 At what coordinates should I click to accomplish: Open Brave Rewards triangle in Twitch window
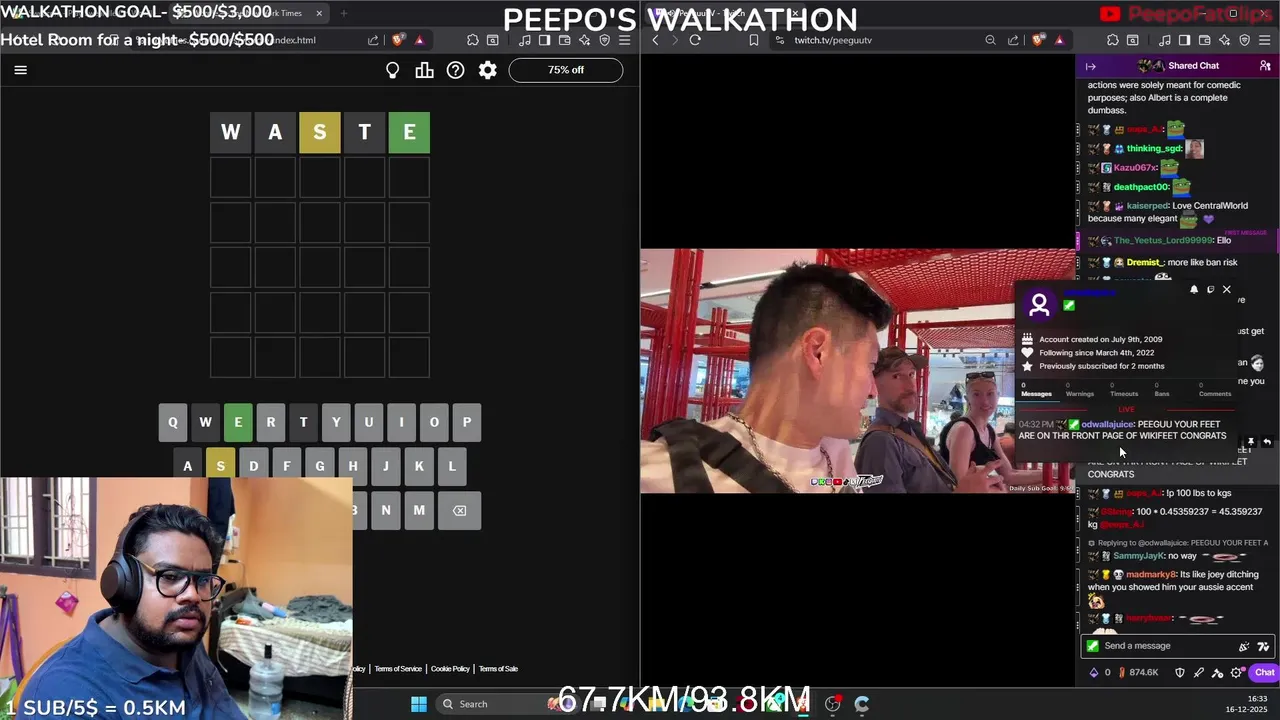tap(1059, 40)
